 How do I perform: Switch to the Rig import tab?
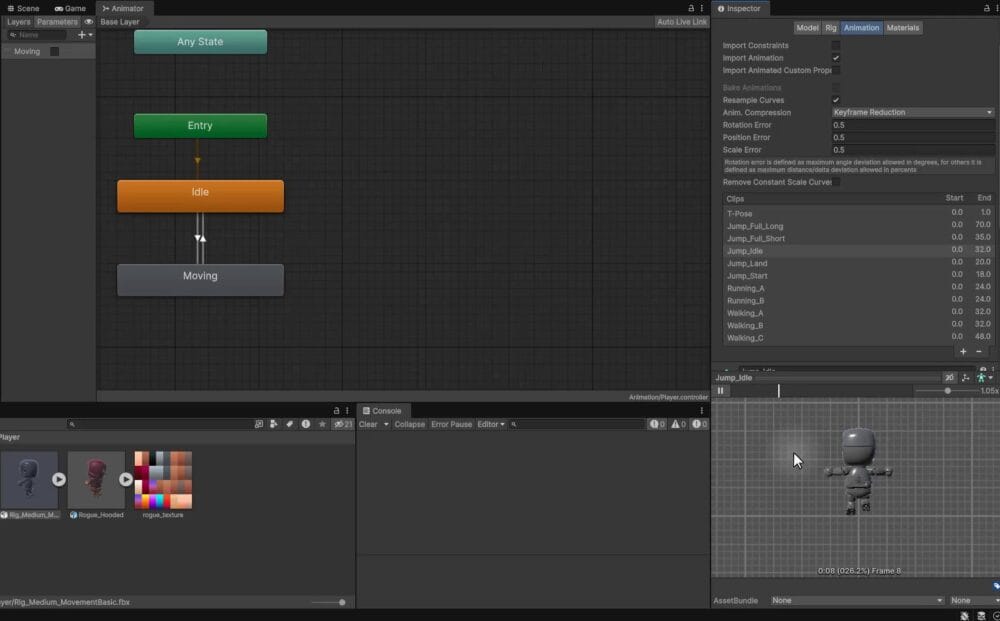click(x=830, y=28)
